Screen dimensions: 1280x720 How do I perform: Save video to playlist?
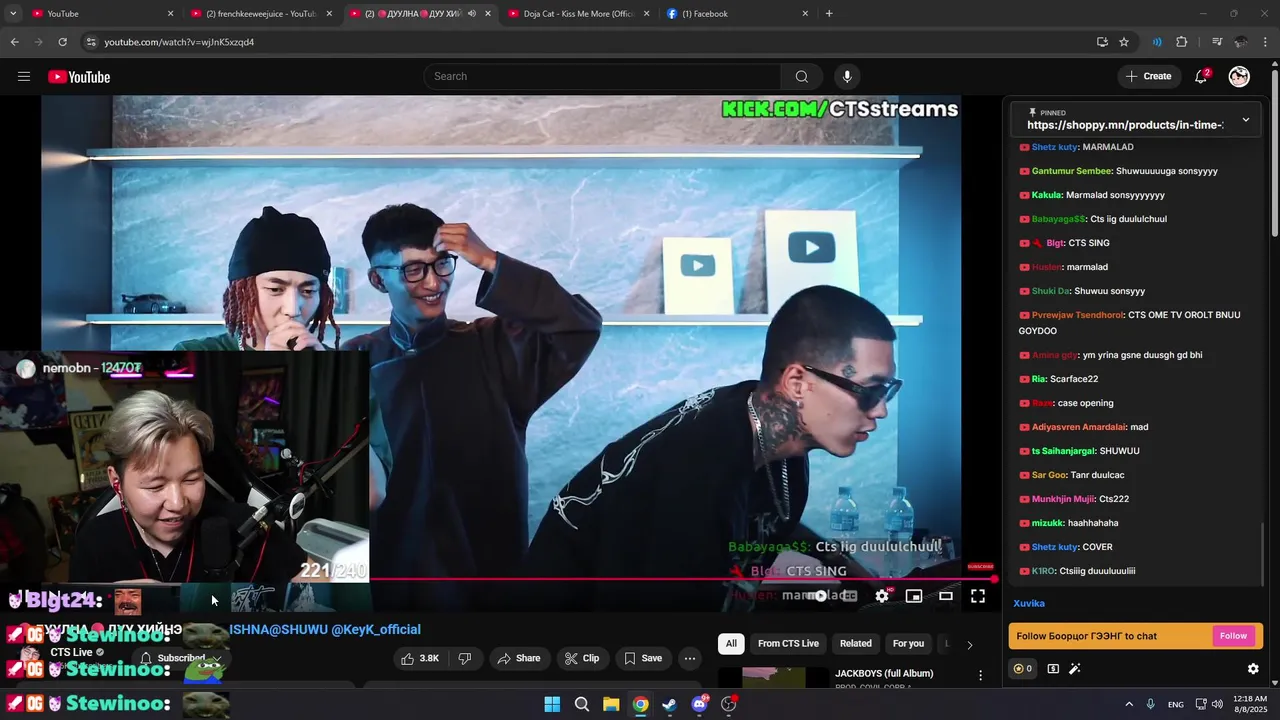pos(643,658)
